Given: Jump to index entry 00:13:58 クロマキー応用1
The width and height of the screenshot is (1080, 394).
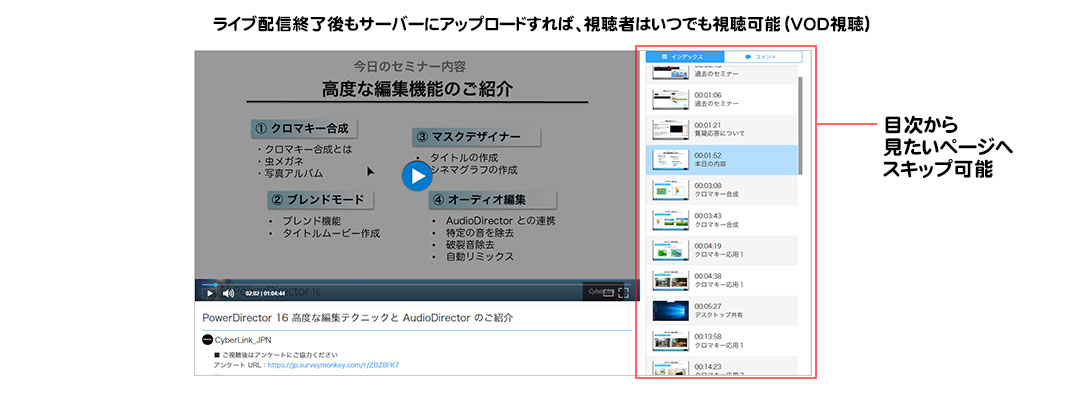Looking at the screenshot, I should click(x=722, y=341).
